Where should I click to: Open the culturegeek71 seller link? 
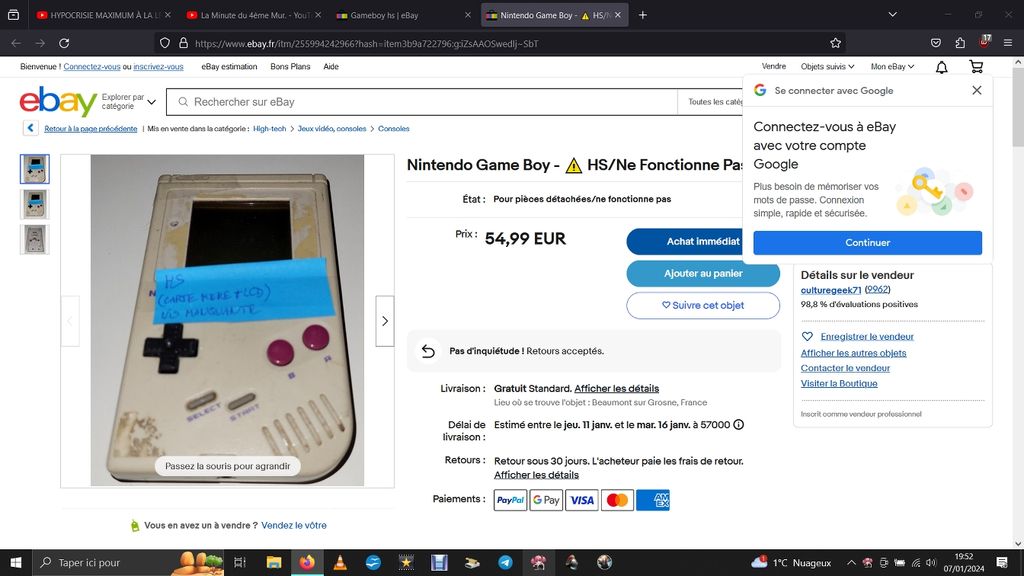click(x=831, y=290)
